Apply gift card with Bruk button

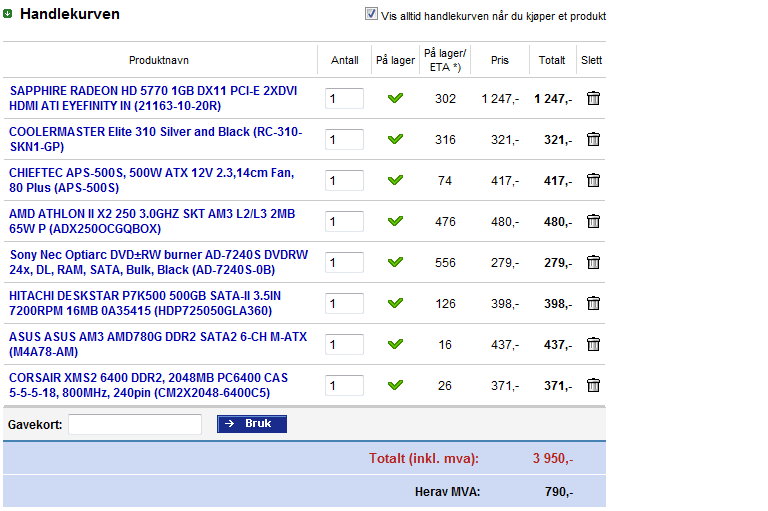(252, 424)
